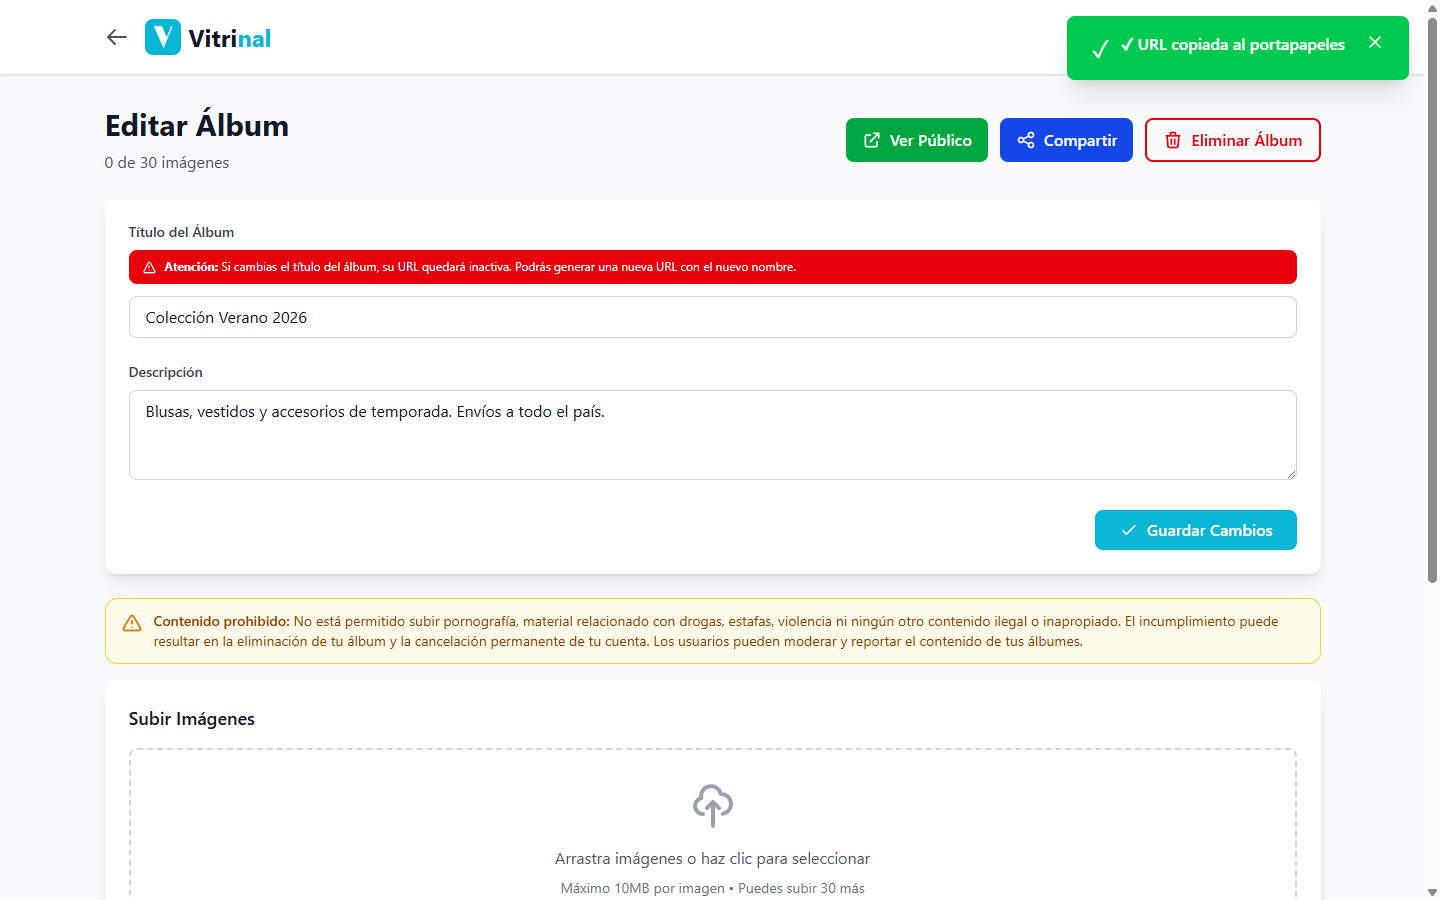Image resolution: width=1440 pixels, height=900 pixels.
Task: Click the 'Descripción' field label
Action: (166, 372)
